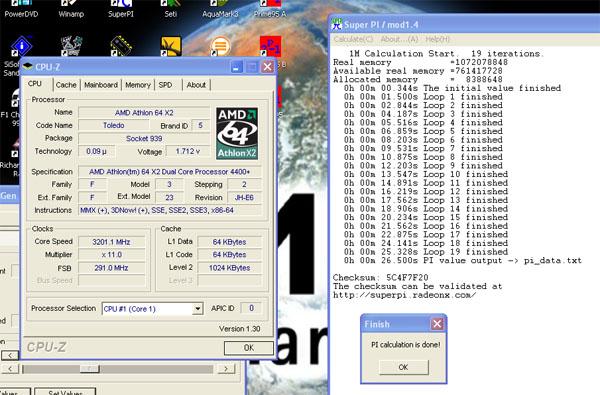
Task: Click the Technology 0.09 µ value
Action: 96,151
